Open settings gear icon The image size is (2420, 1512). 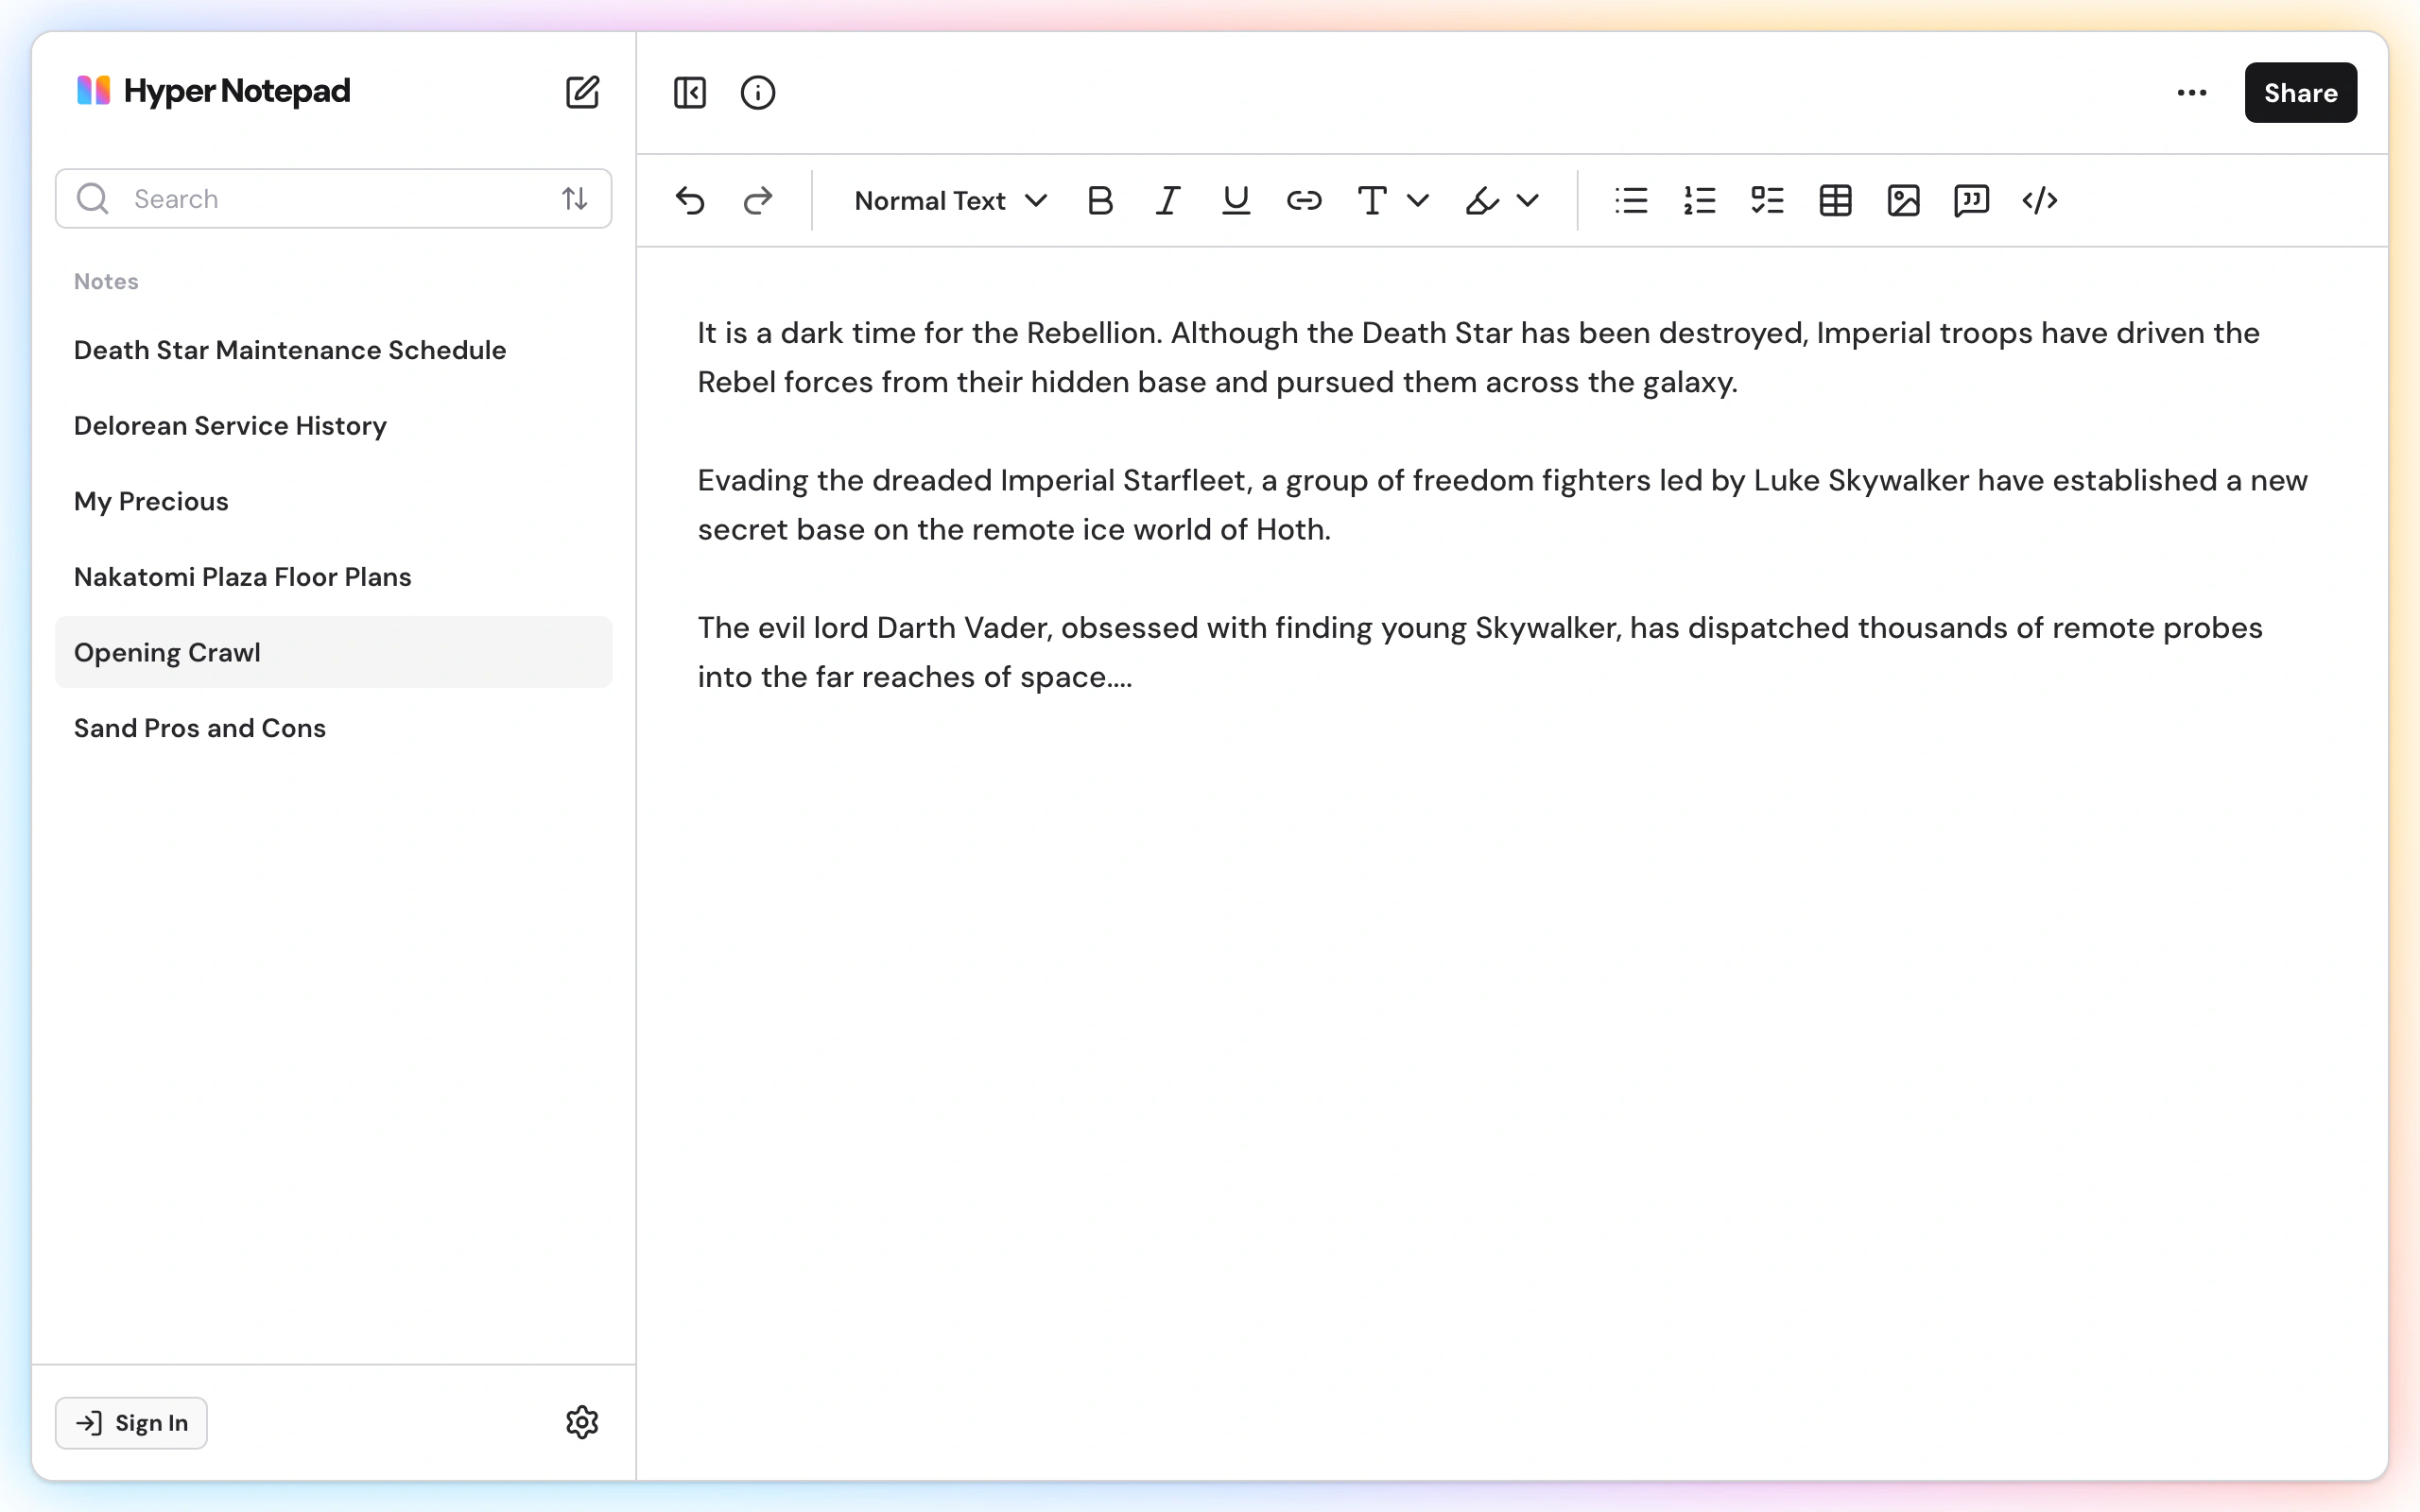coord(582,1422)
